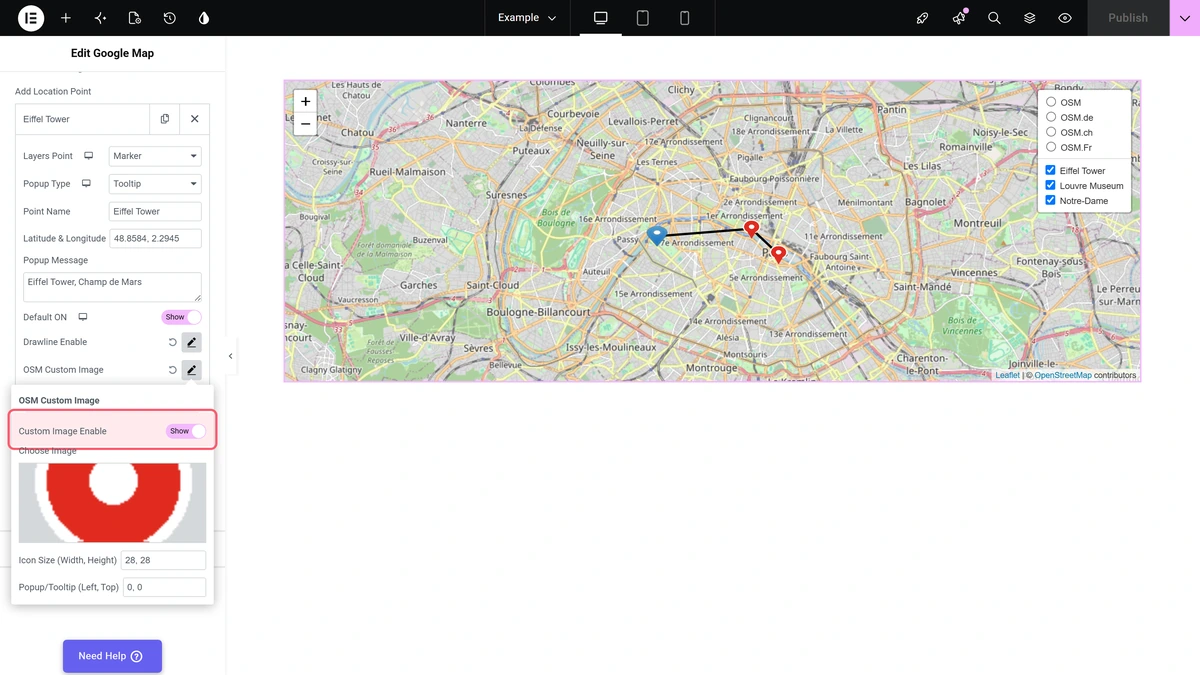
Task: Switch to tablet view
Action: point(643,18)
